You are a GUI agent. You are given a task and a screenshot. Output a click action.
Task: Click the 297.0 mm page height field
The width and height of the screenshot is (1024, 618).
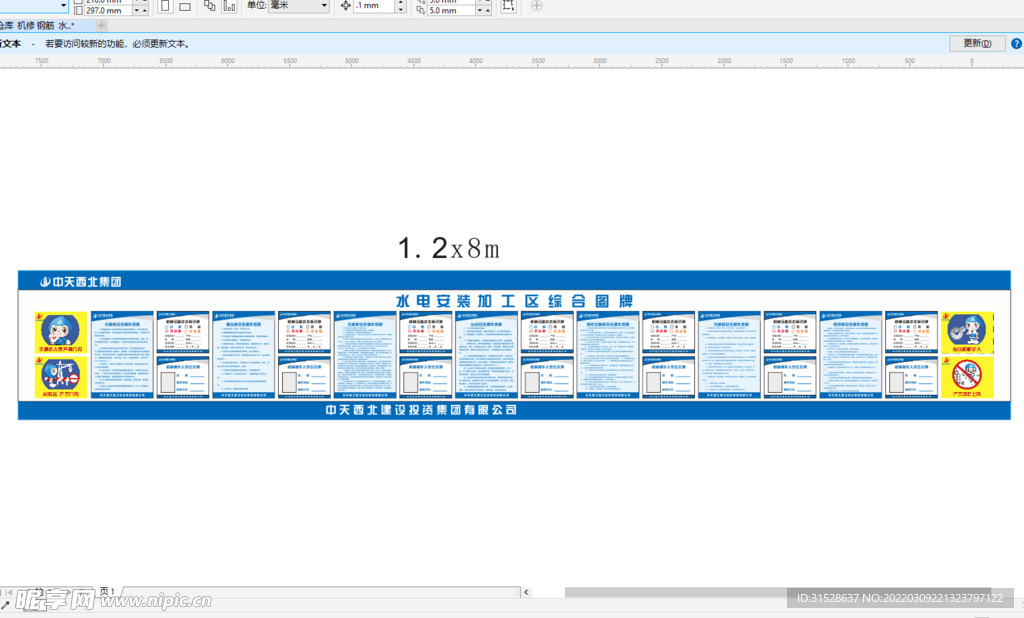tap(105, 11)
